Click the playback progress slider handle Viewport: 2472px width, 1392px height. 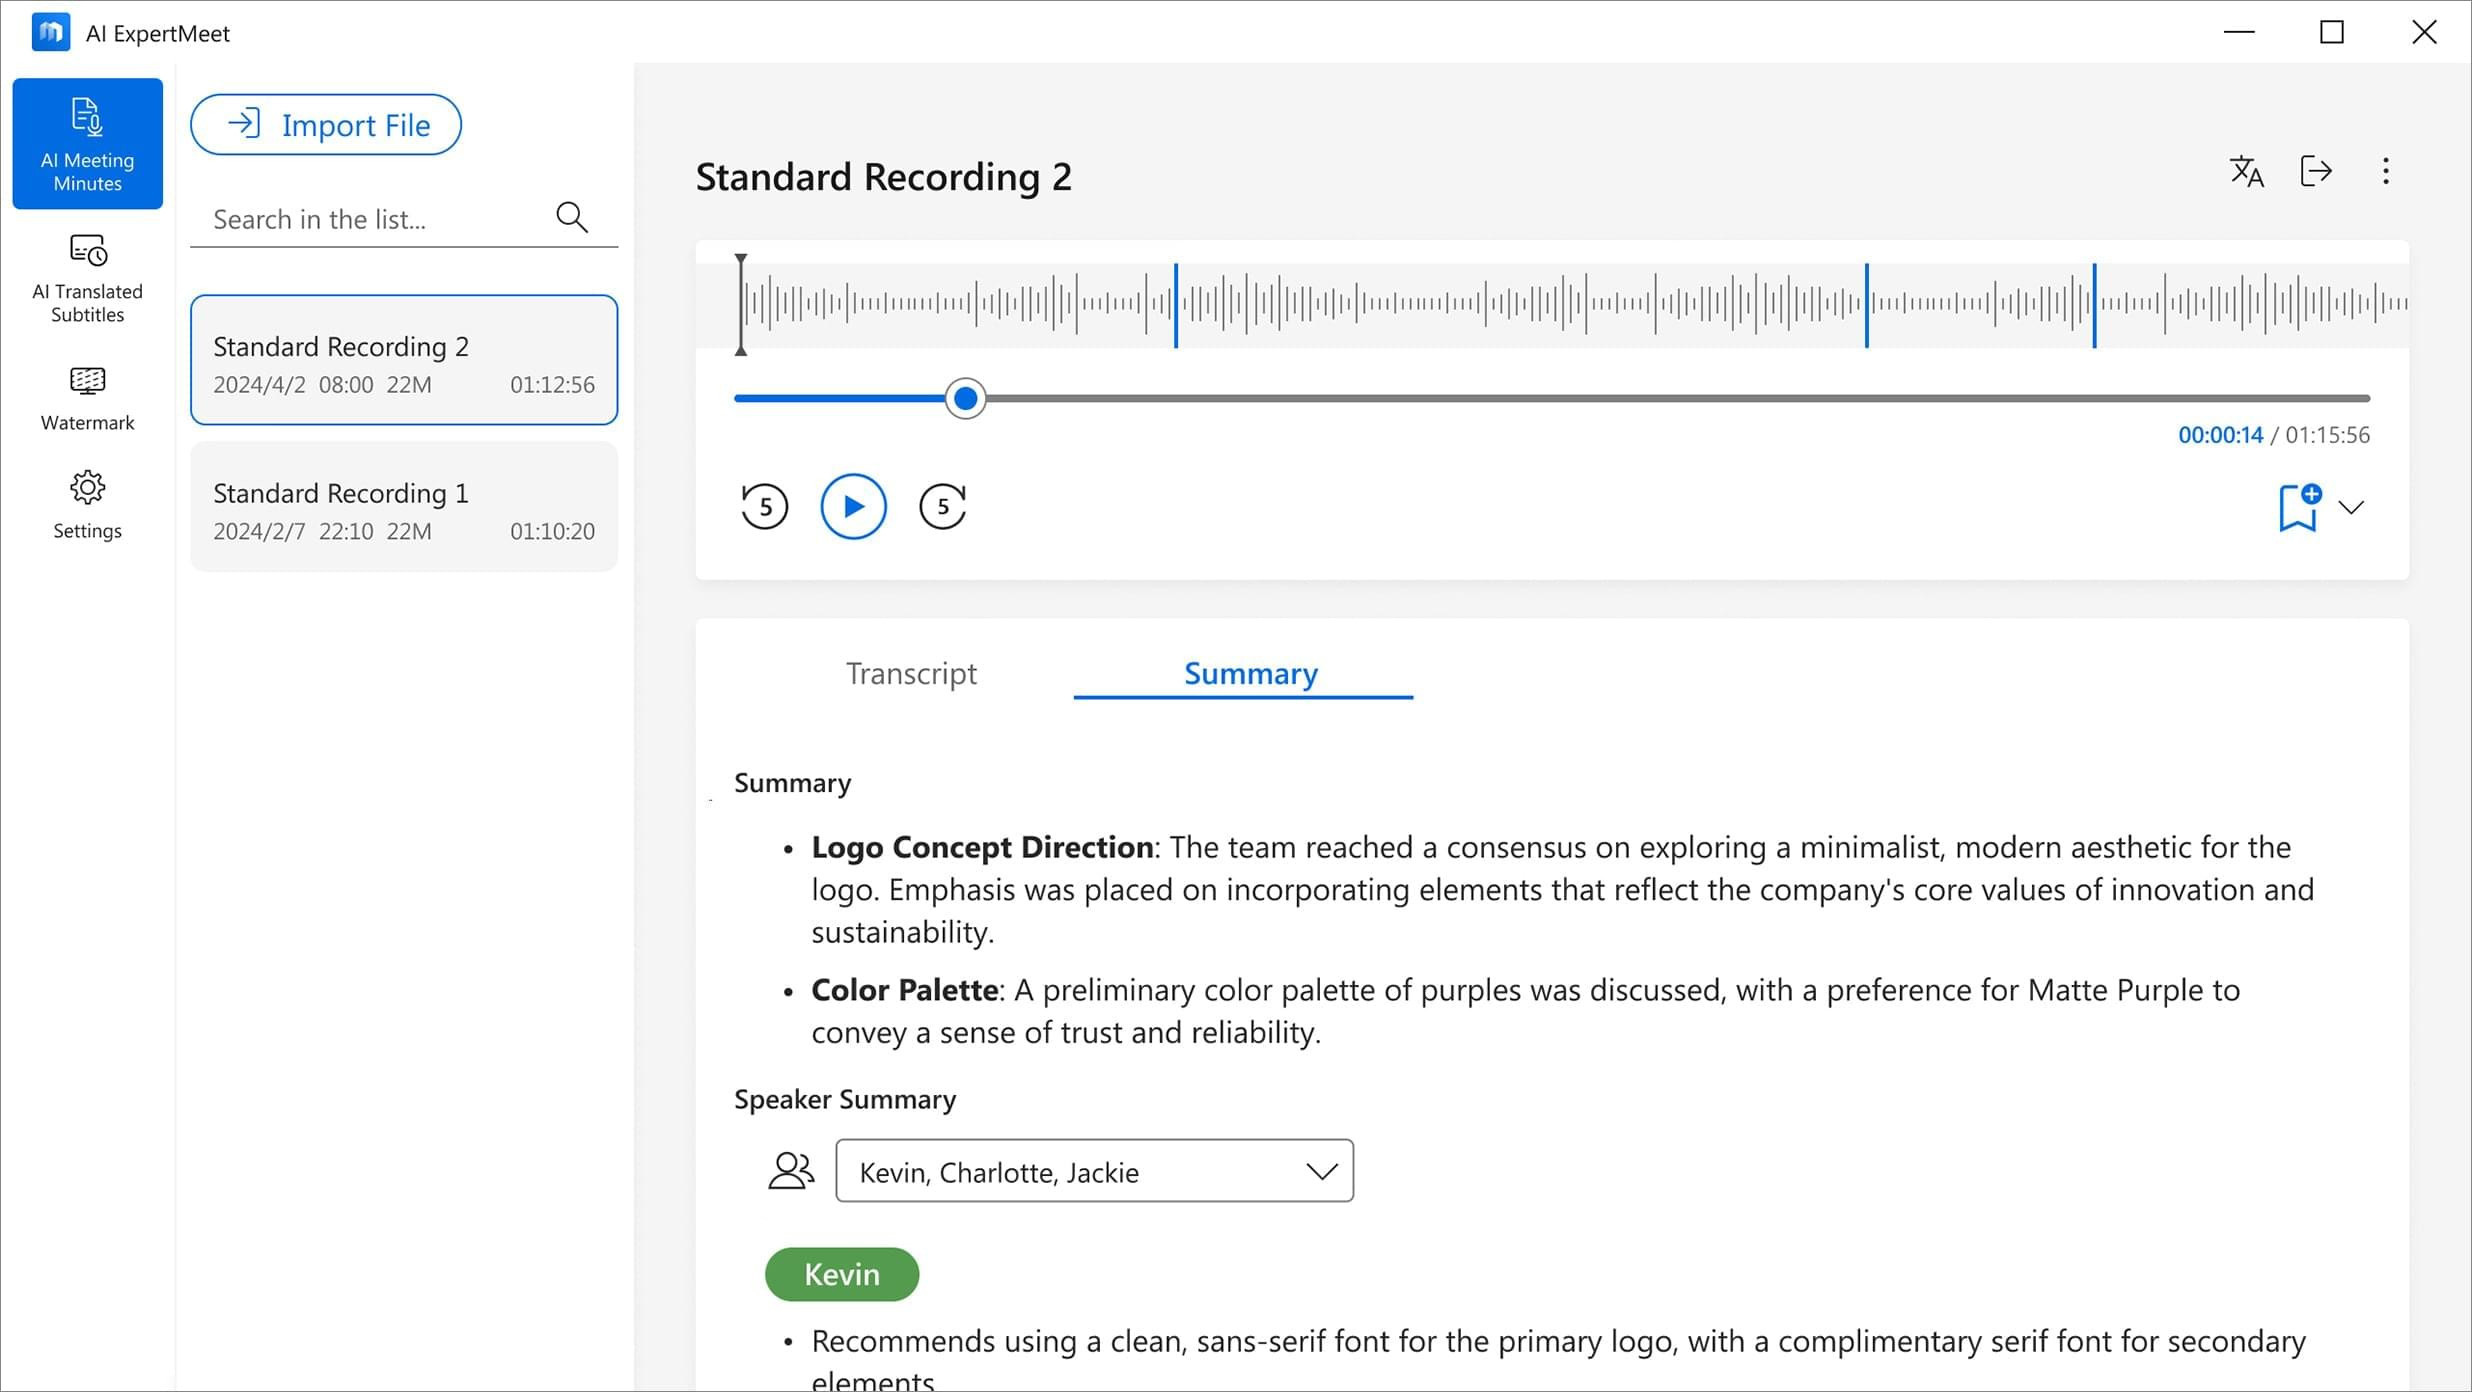click(x=965, y=399)
